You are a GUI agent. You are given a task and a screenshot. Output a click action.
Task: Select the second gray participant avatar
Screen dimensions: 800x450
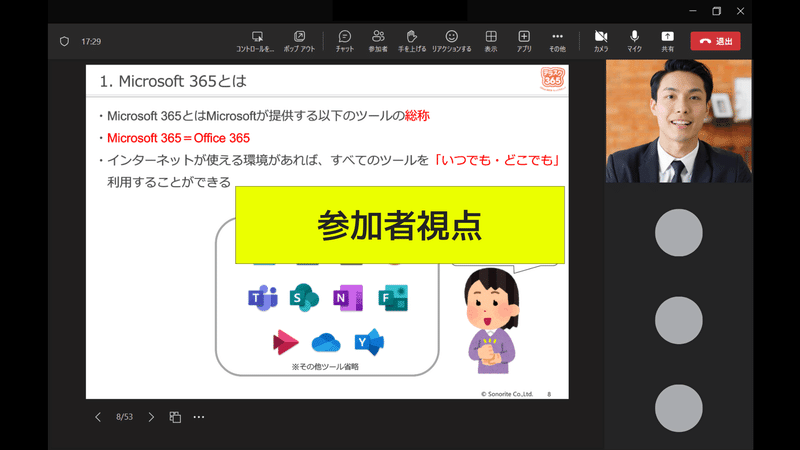click(x=679, y=320)
